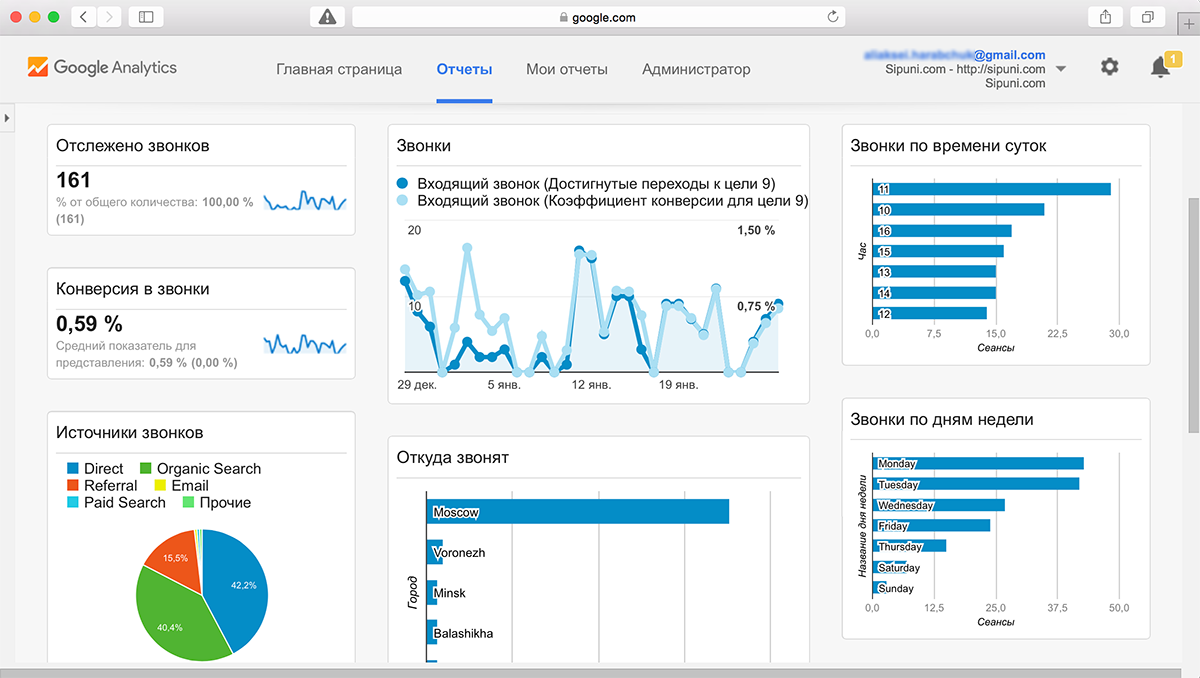Click the Thursday weekday bar
This screenshot has height=678, width=1200.
[910, 546]
